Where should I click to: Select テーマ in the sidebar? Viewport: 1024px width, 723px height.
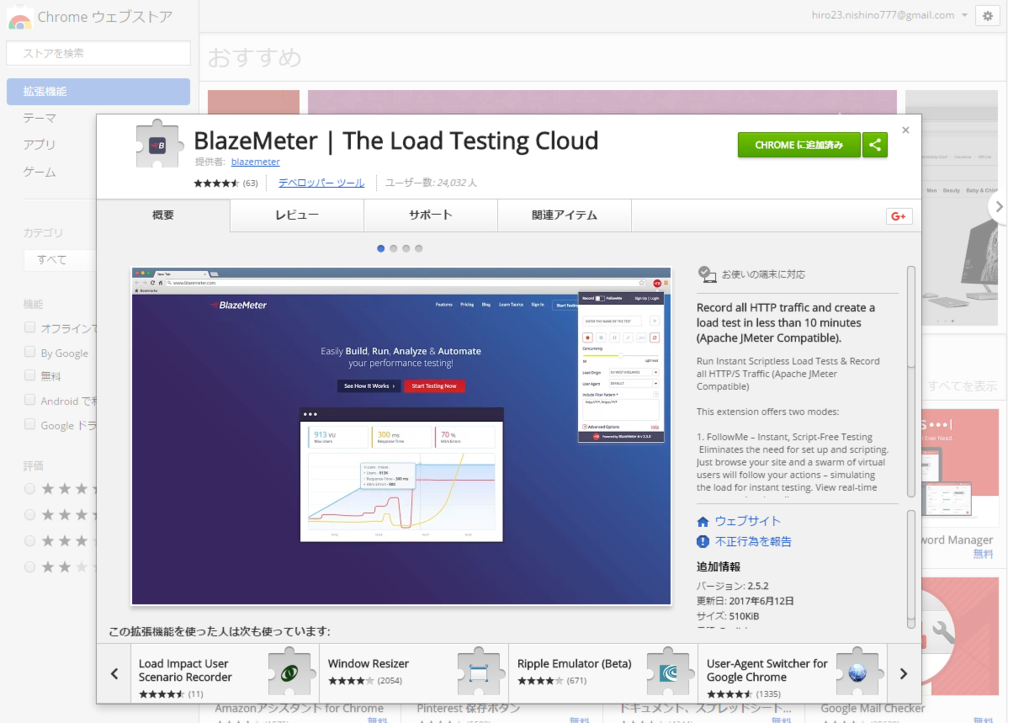click(x=40, y=118)
